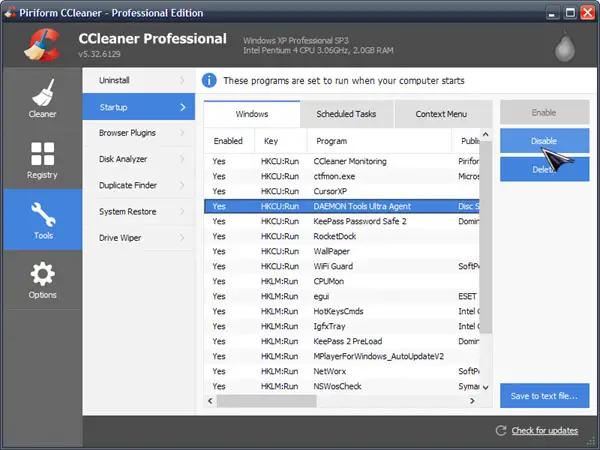Select the Startup tool
This screenshot has height=450, width=600.
[x=139, y=107]
